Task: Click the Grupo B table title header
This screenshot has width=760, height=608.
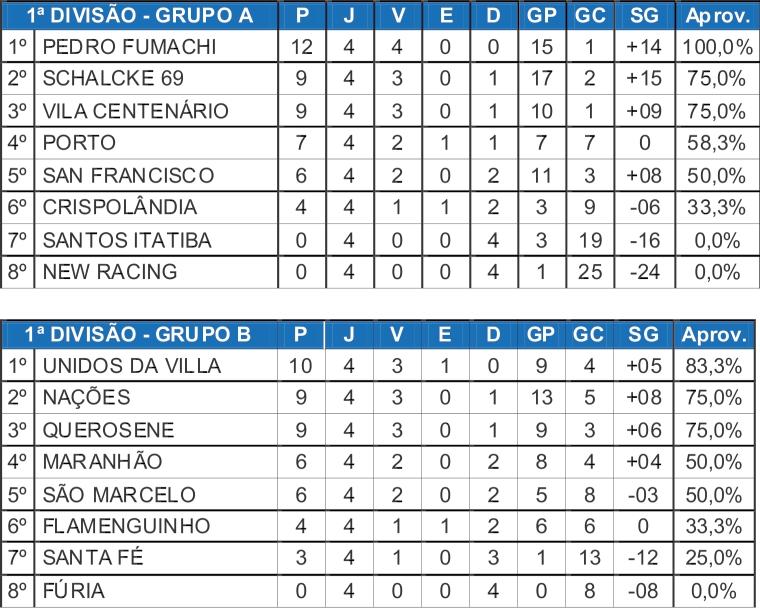Action: click(138, 334)
